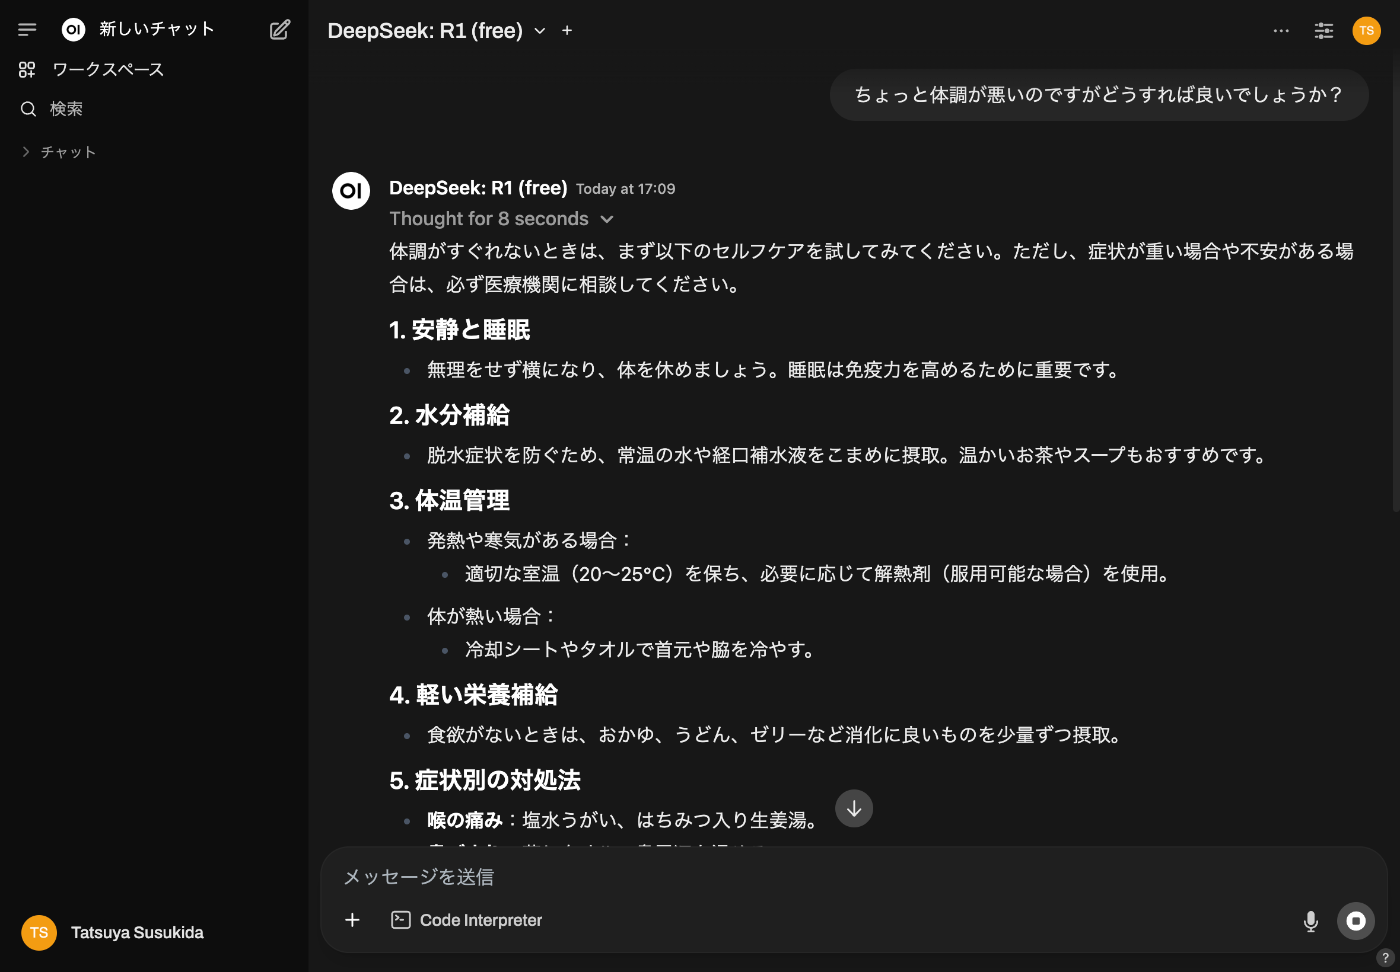Click the text 喉の痛み in the response
The width and height of the screenshot is (1400, 972).
click(465, 821)
